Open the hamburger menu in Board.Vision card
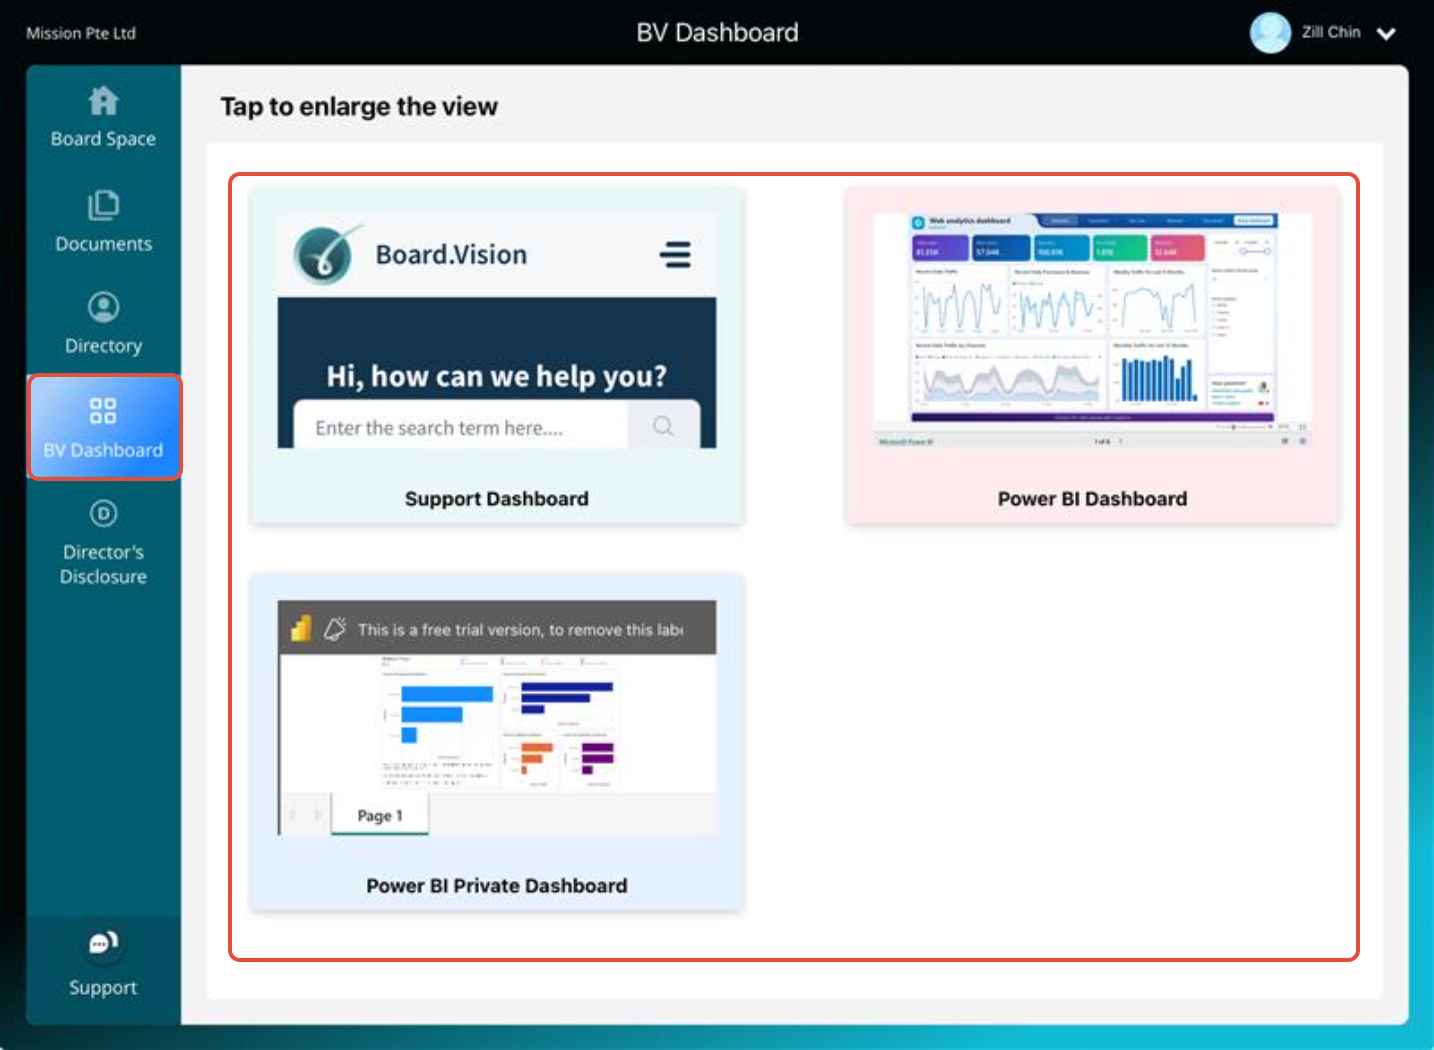 tap(675, 255)
